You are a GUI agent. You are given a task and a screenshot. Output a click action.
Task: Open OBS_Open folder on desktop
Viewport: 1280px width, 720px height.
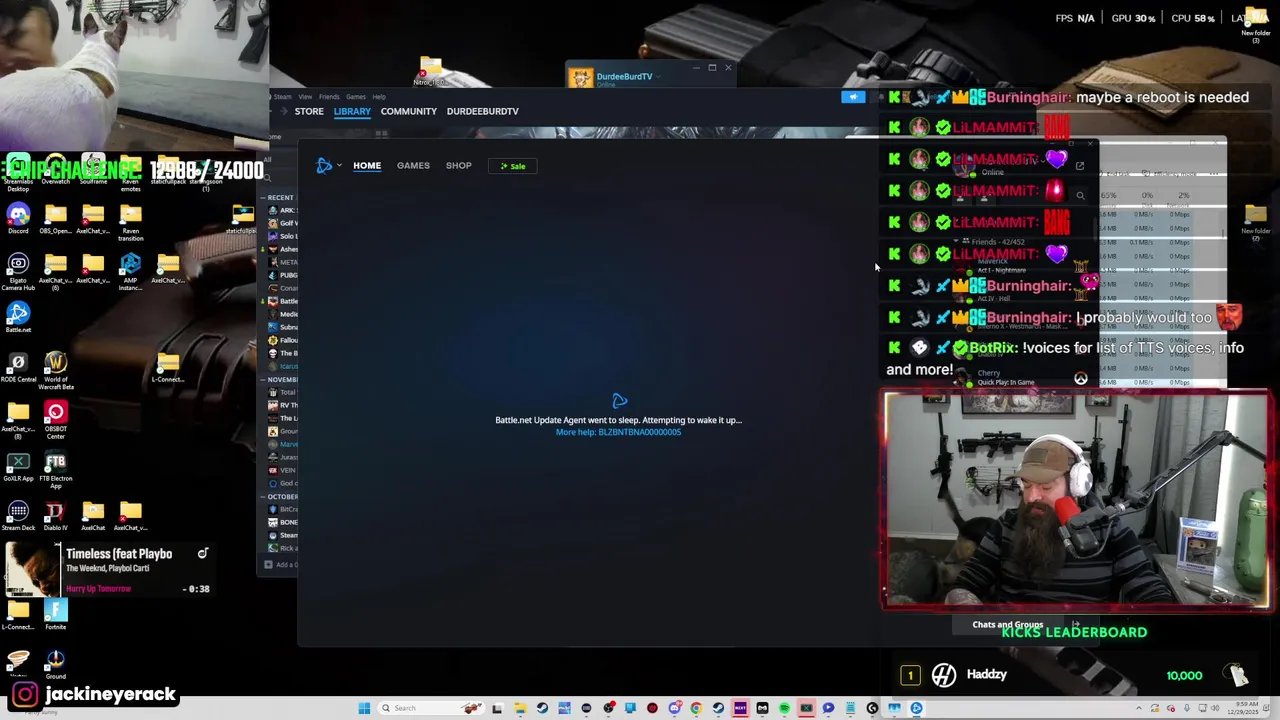click(55, 218)
